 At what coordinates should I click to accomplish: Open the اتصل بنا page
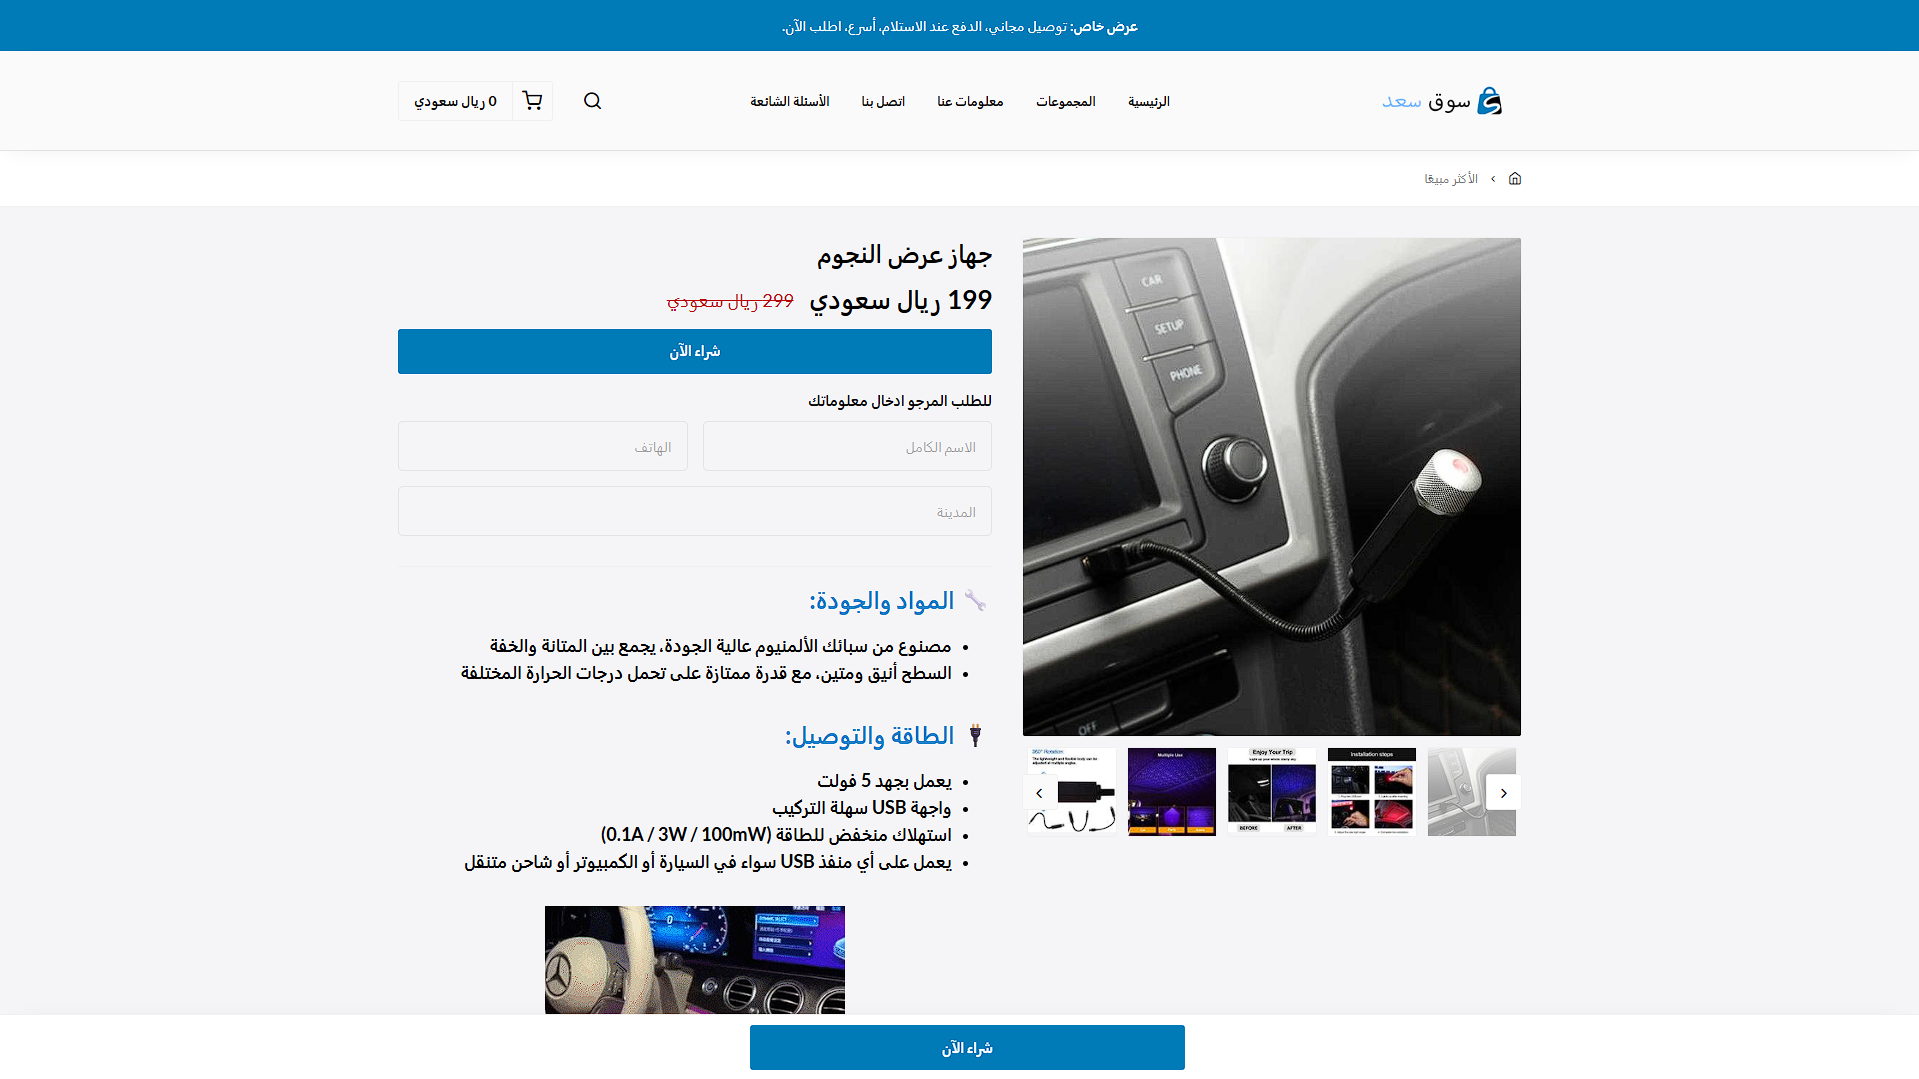coord(883,102)
